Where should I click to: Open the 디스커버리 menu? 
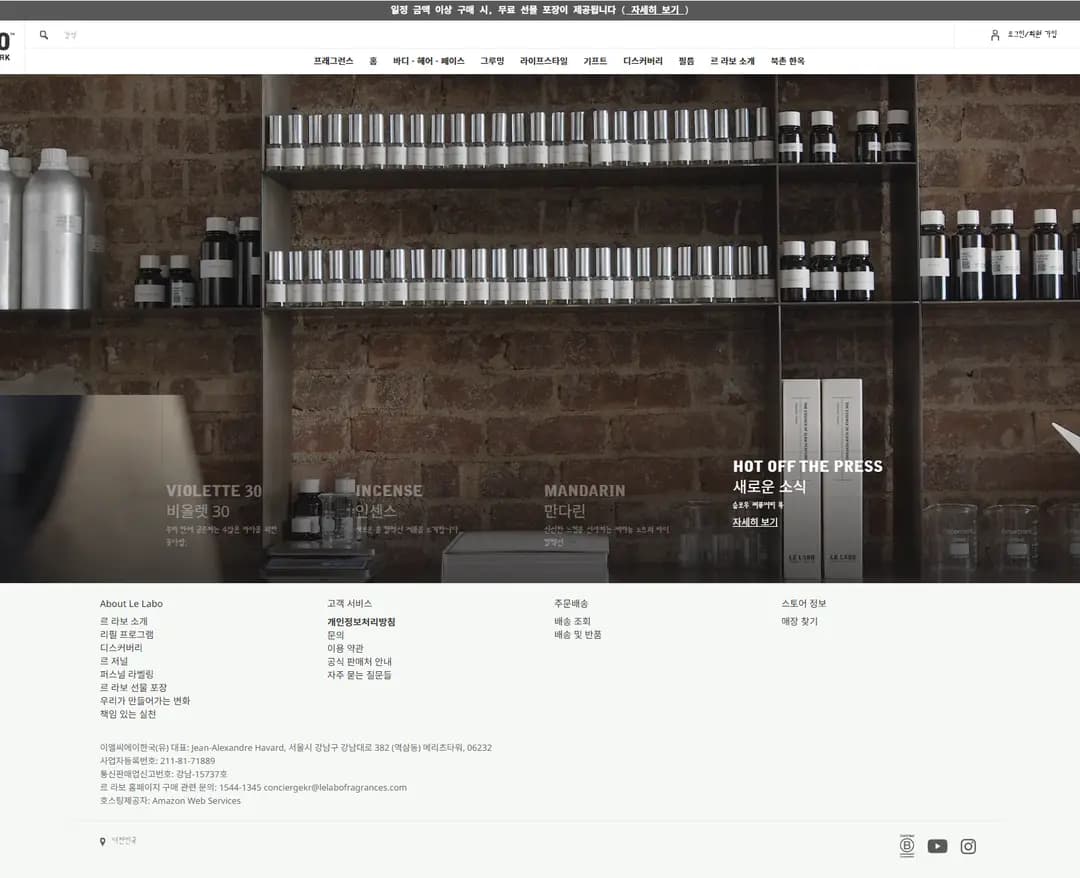(x=643, y=61)
